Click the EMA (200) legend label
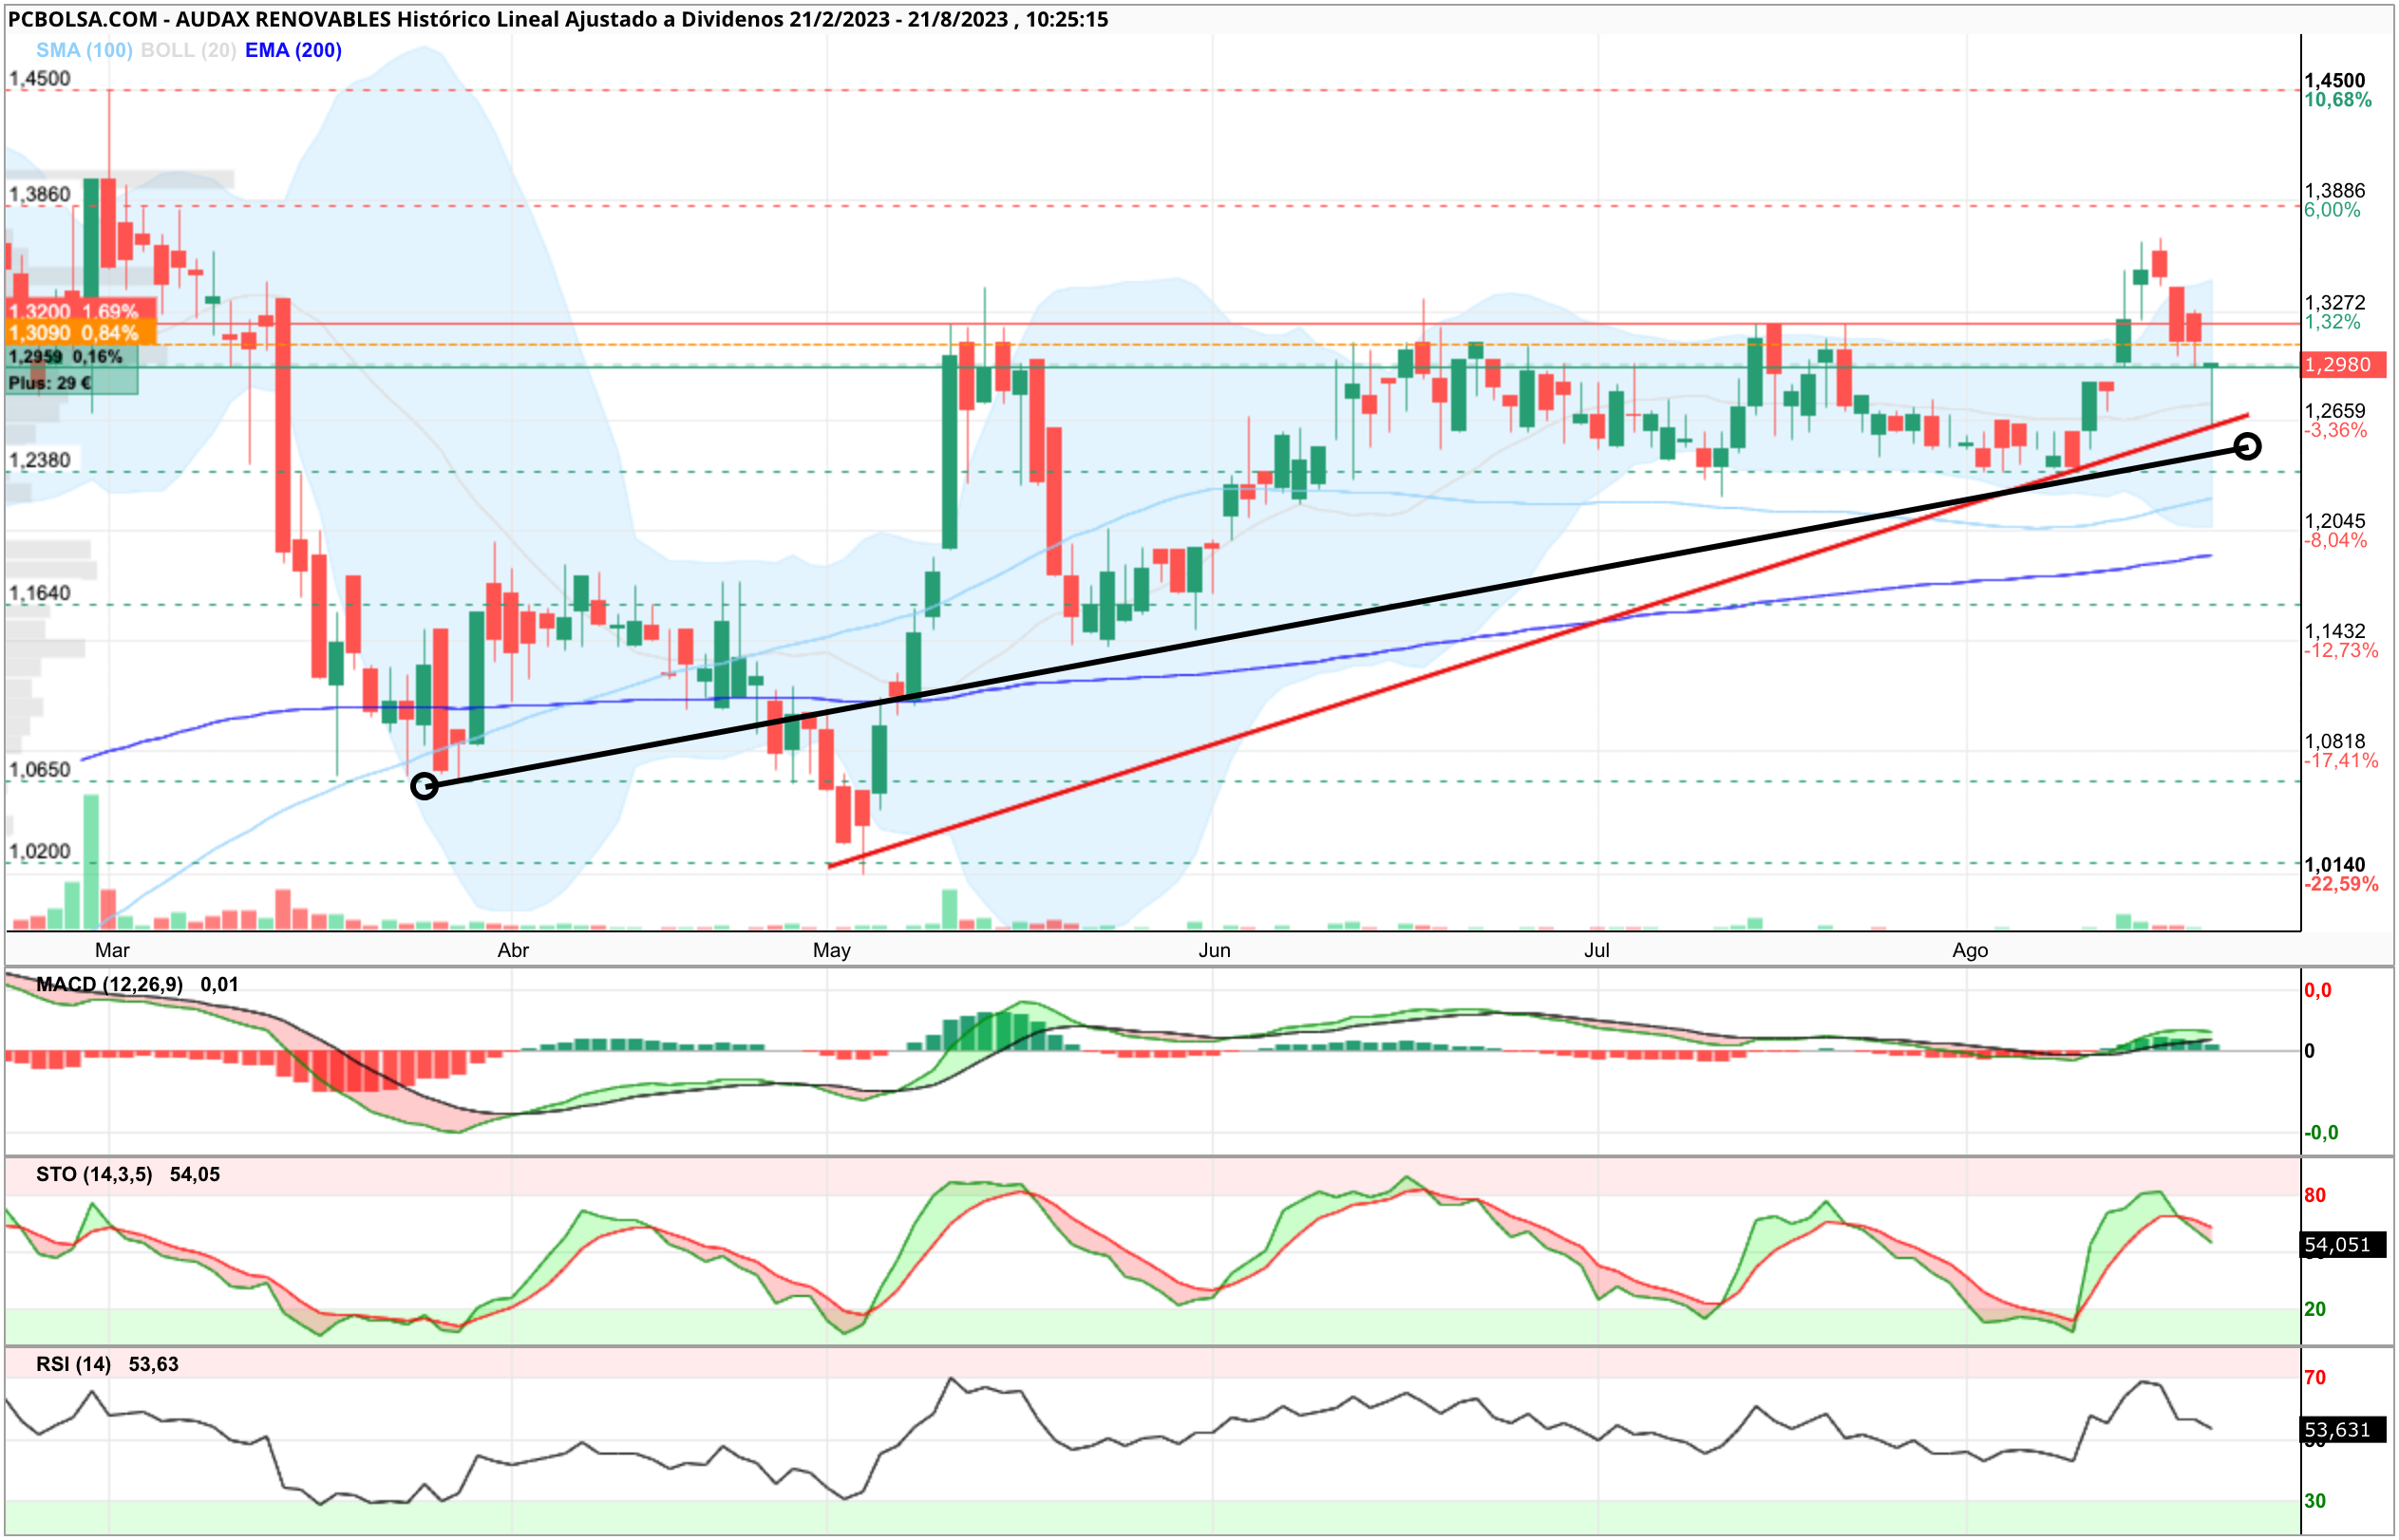 tap(293, 50)
